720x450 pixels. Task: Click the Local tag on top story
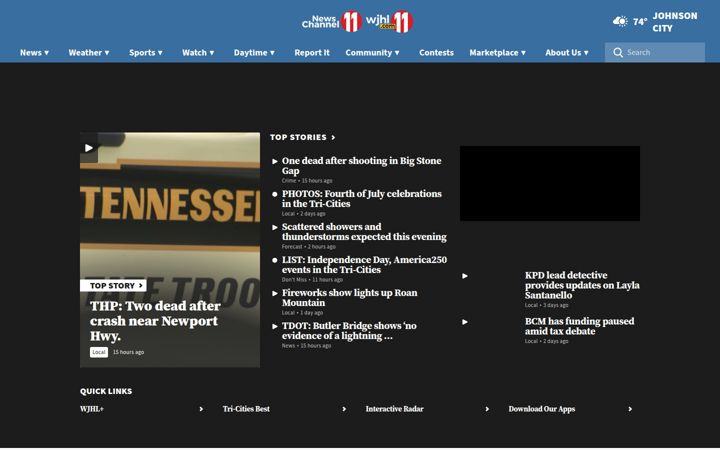click(x=99, y=352)
